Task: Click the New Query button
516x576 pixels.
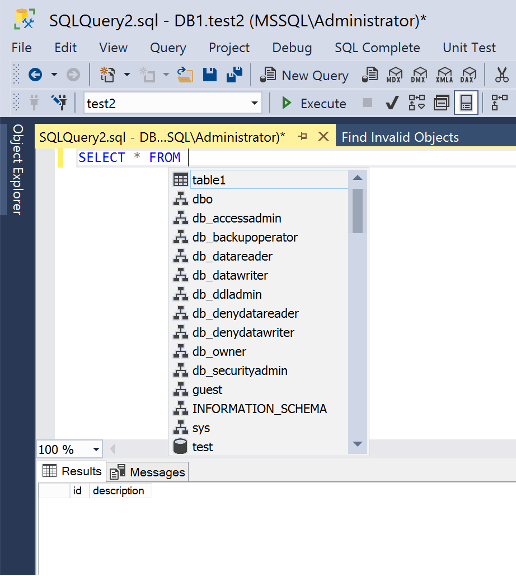Action: click(304, 75)
